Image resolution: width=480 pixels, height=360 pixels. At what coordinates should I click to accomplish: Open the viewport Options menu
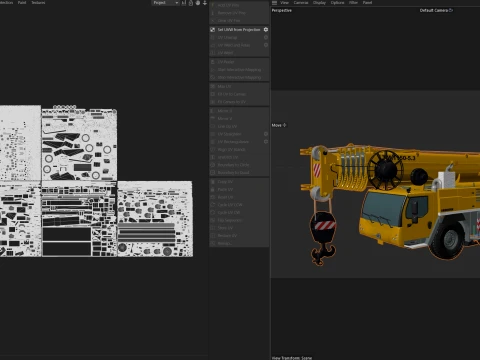(x=337, y=3)
